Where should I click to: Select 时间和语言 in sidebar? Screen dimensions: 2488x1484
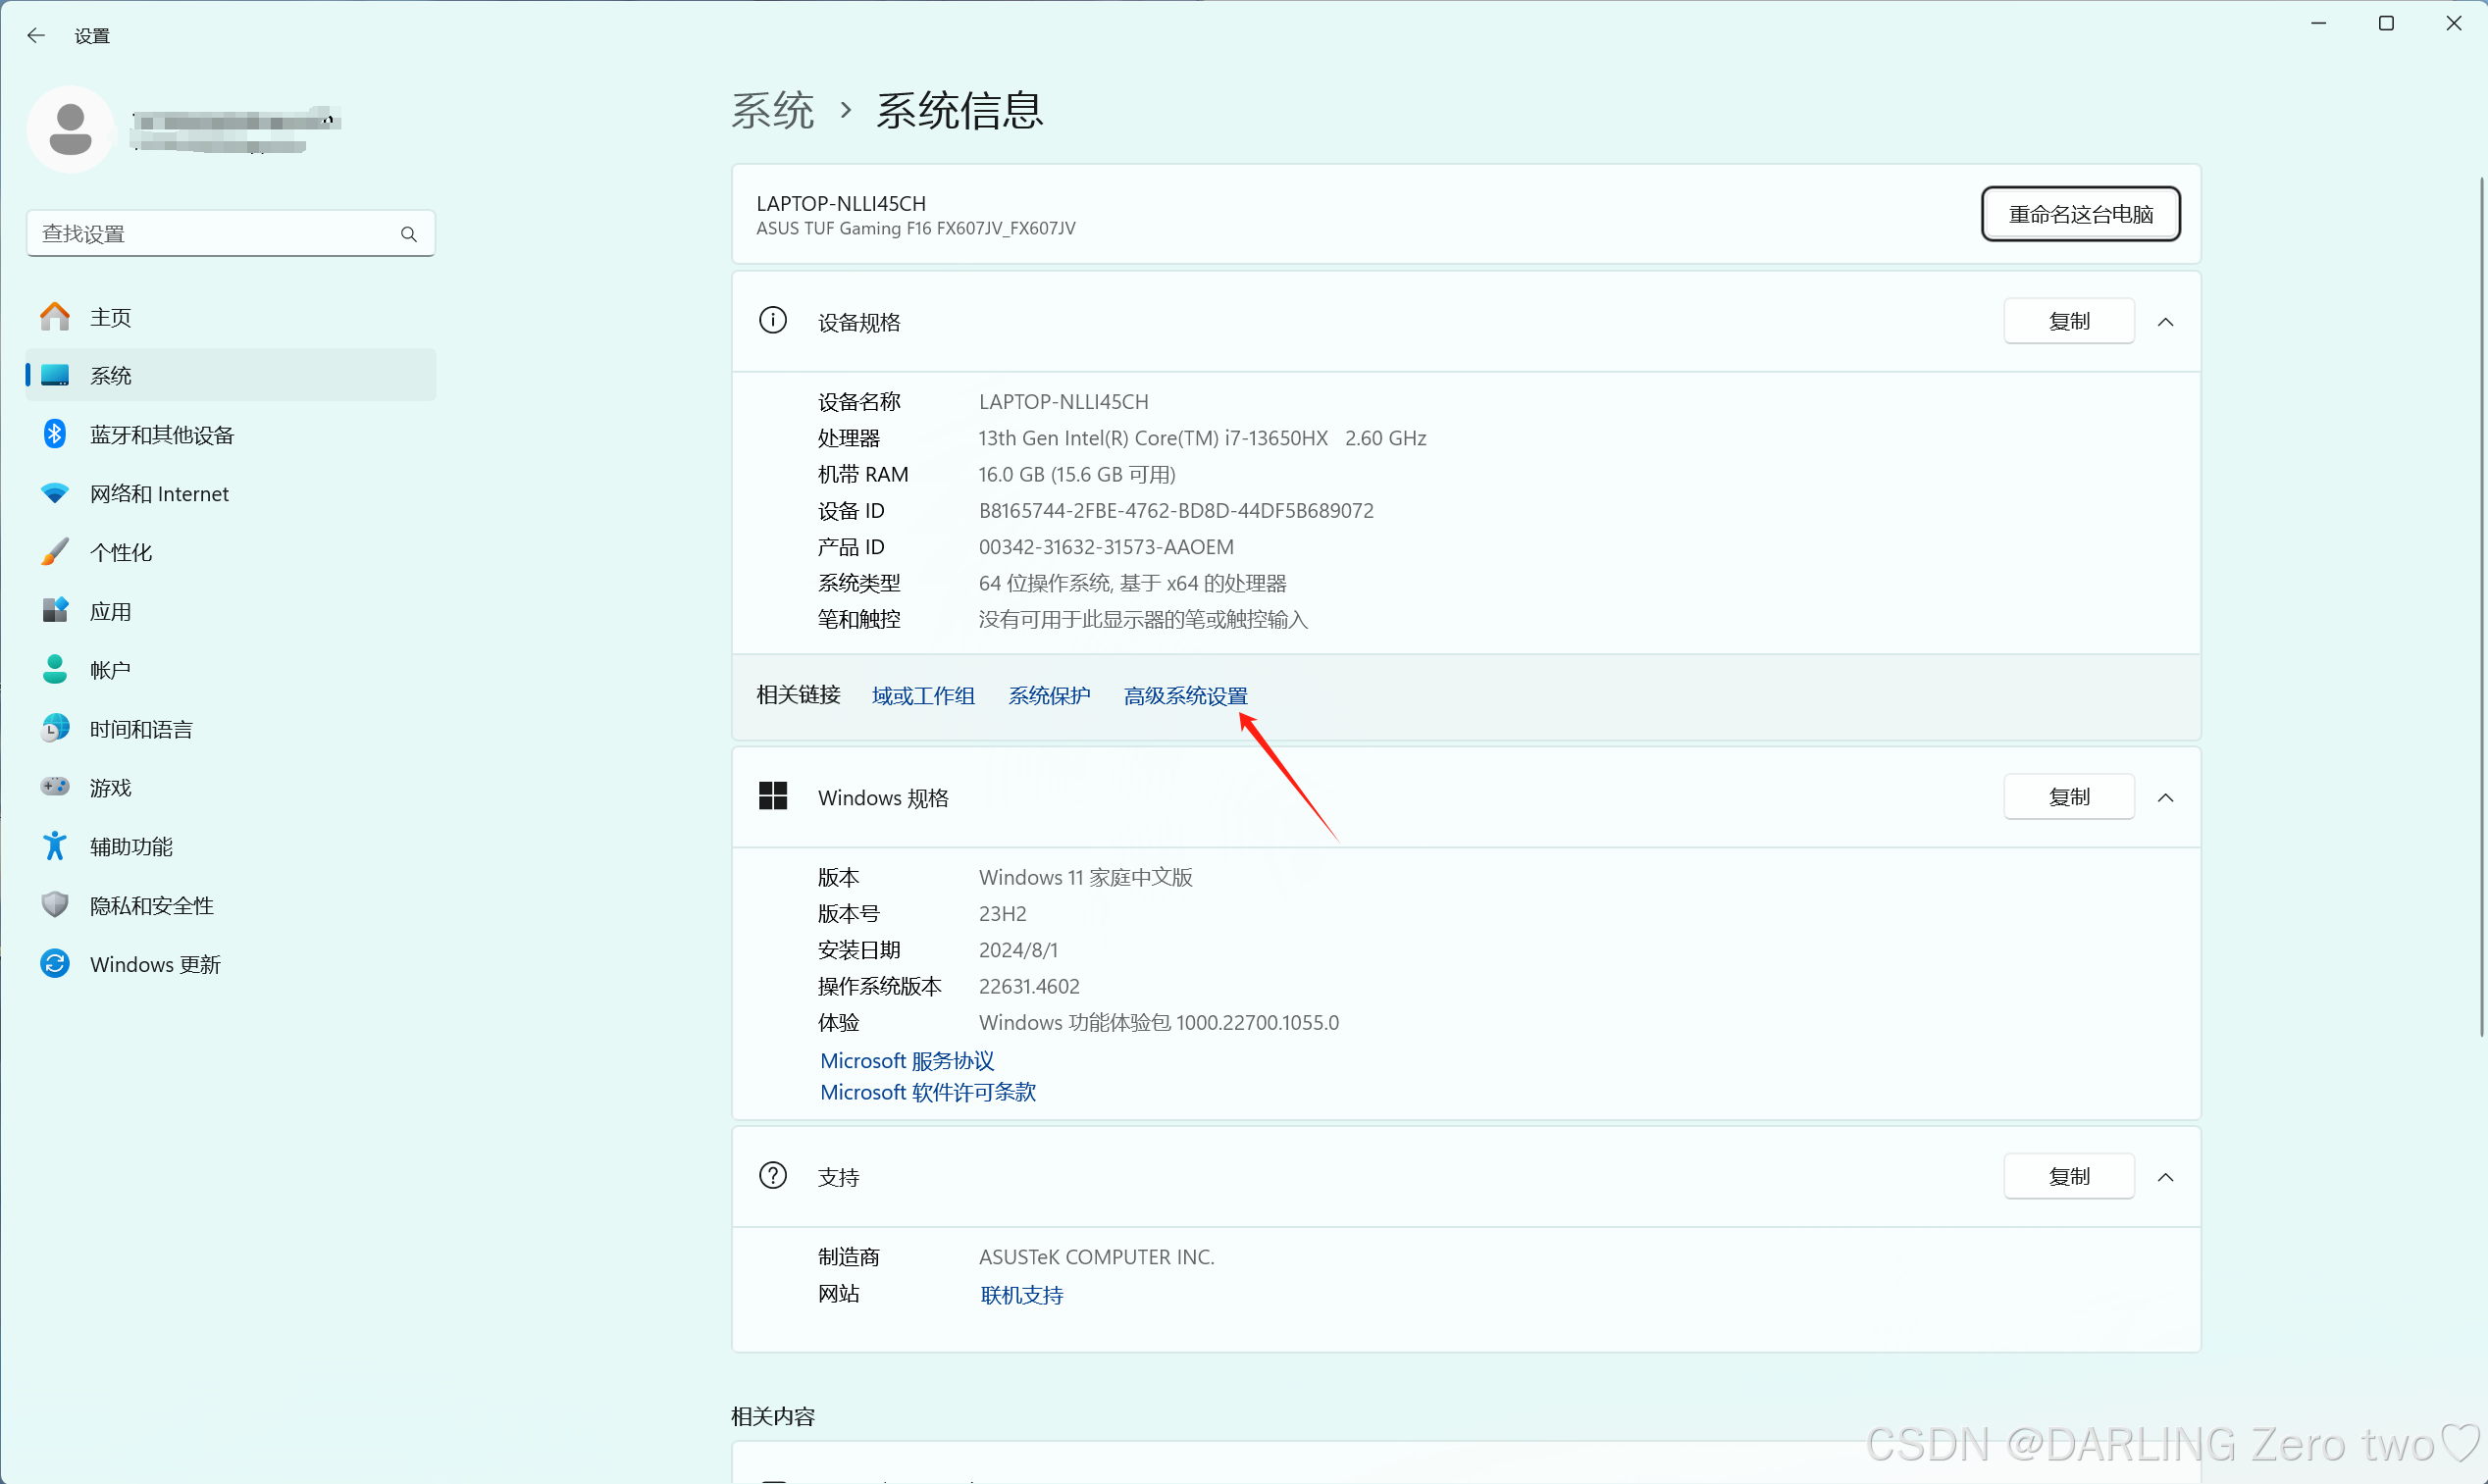tap(141, 729)
